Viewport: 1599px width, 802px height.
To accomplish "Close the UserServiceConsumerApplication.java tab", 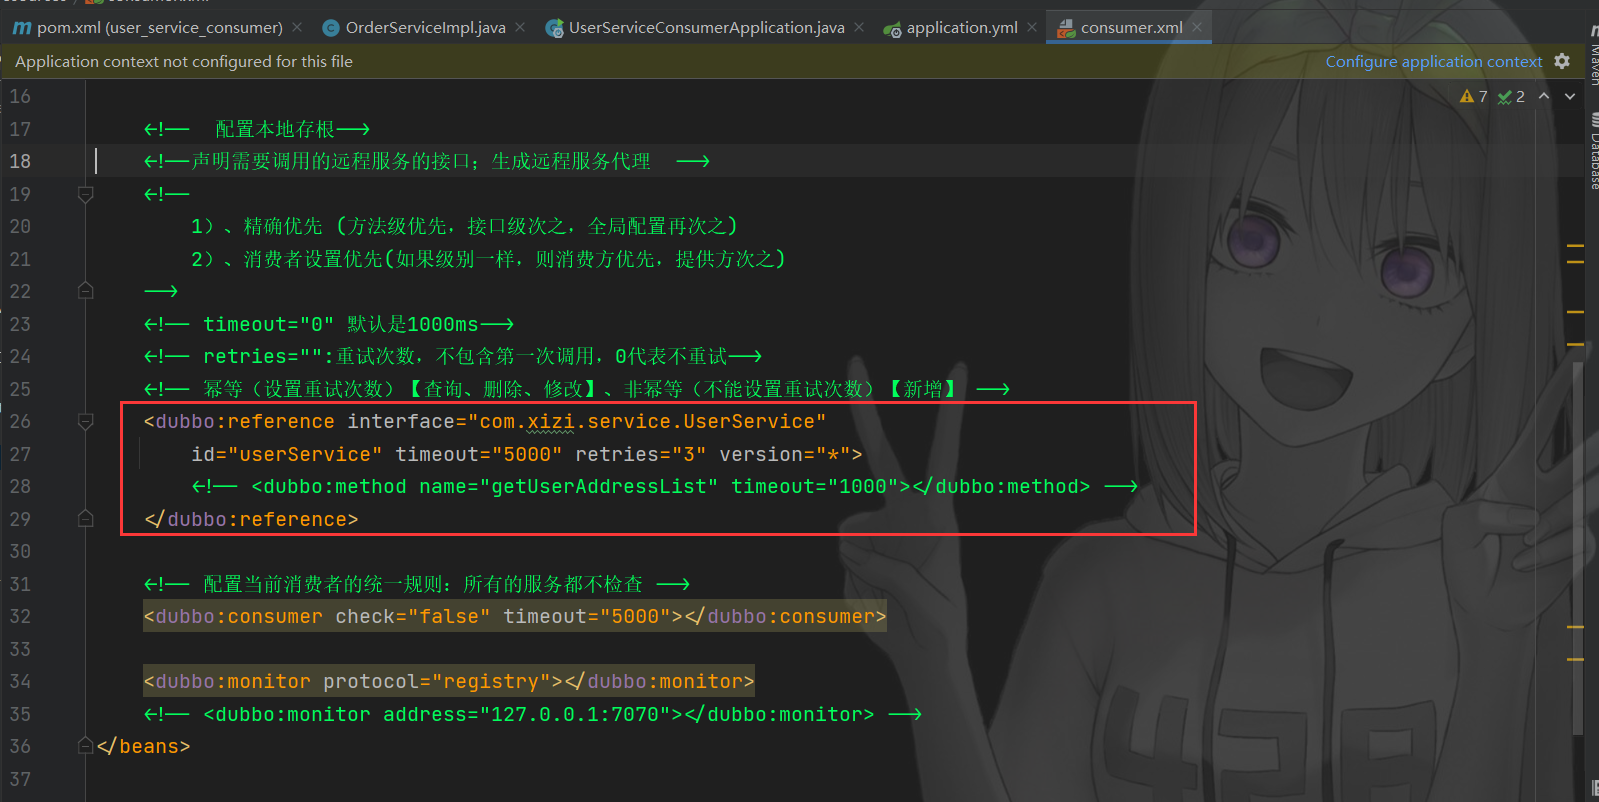I will (x=859, y=28).
